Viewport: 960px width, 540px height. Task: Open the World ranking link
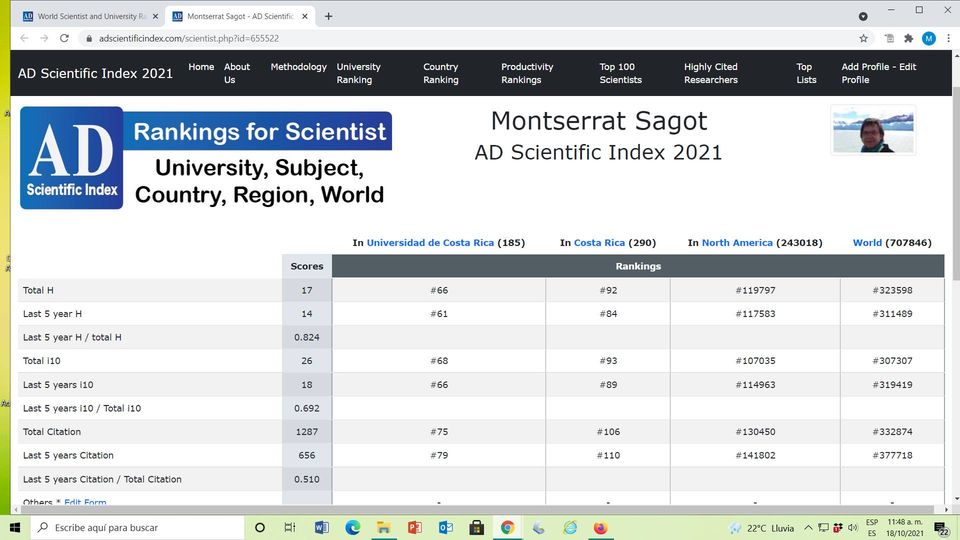(x=867, y=242)
